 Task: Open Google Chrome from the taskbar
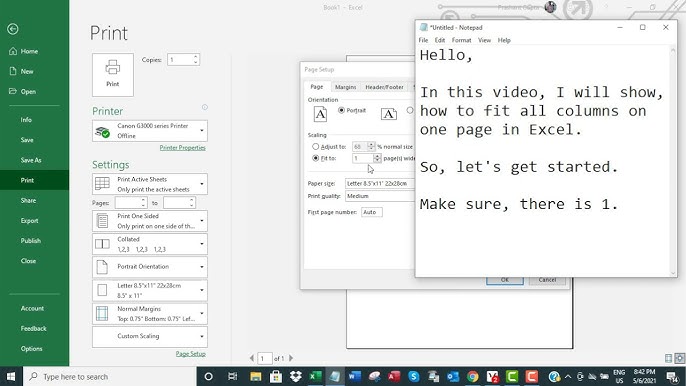[472, 376]
